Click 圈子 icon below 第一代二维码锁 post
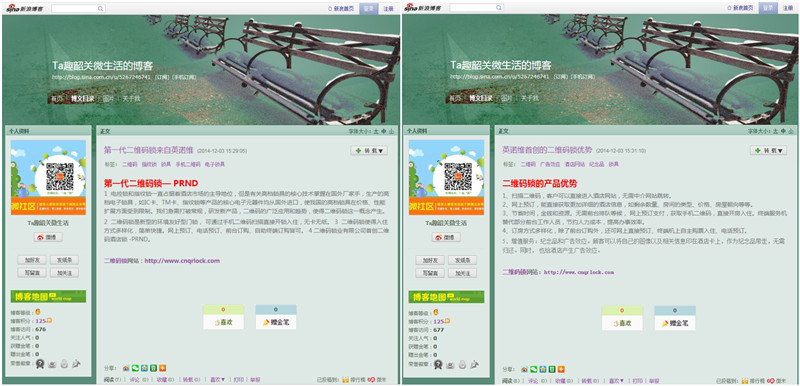The width and height of the screenshot is (800, 386). [371, 380]
